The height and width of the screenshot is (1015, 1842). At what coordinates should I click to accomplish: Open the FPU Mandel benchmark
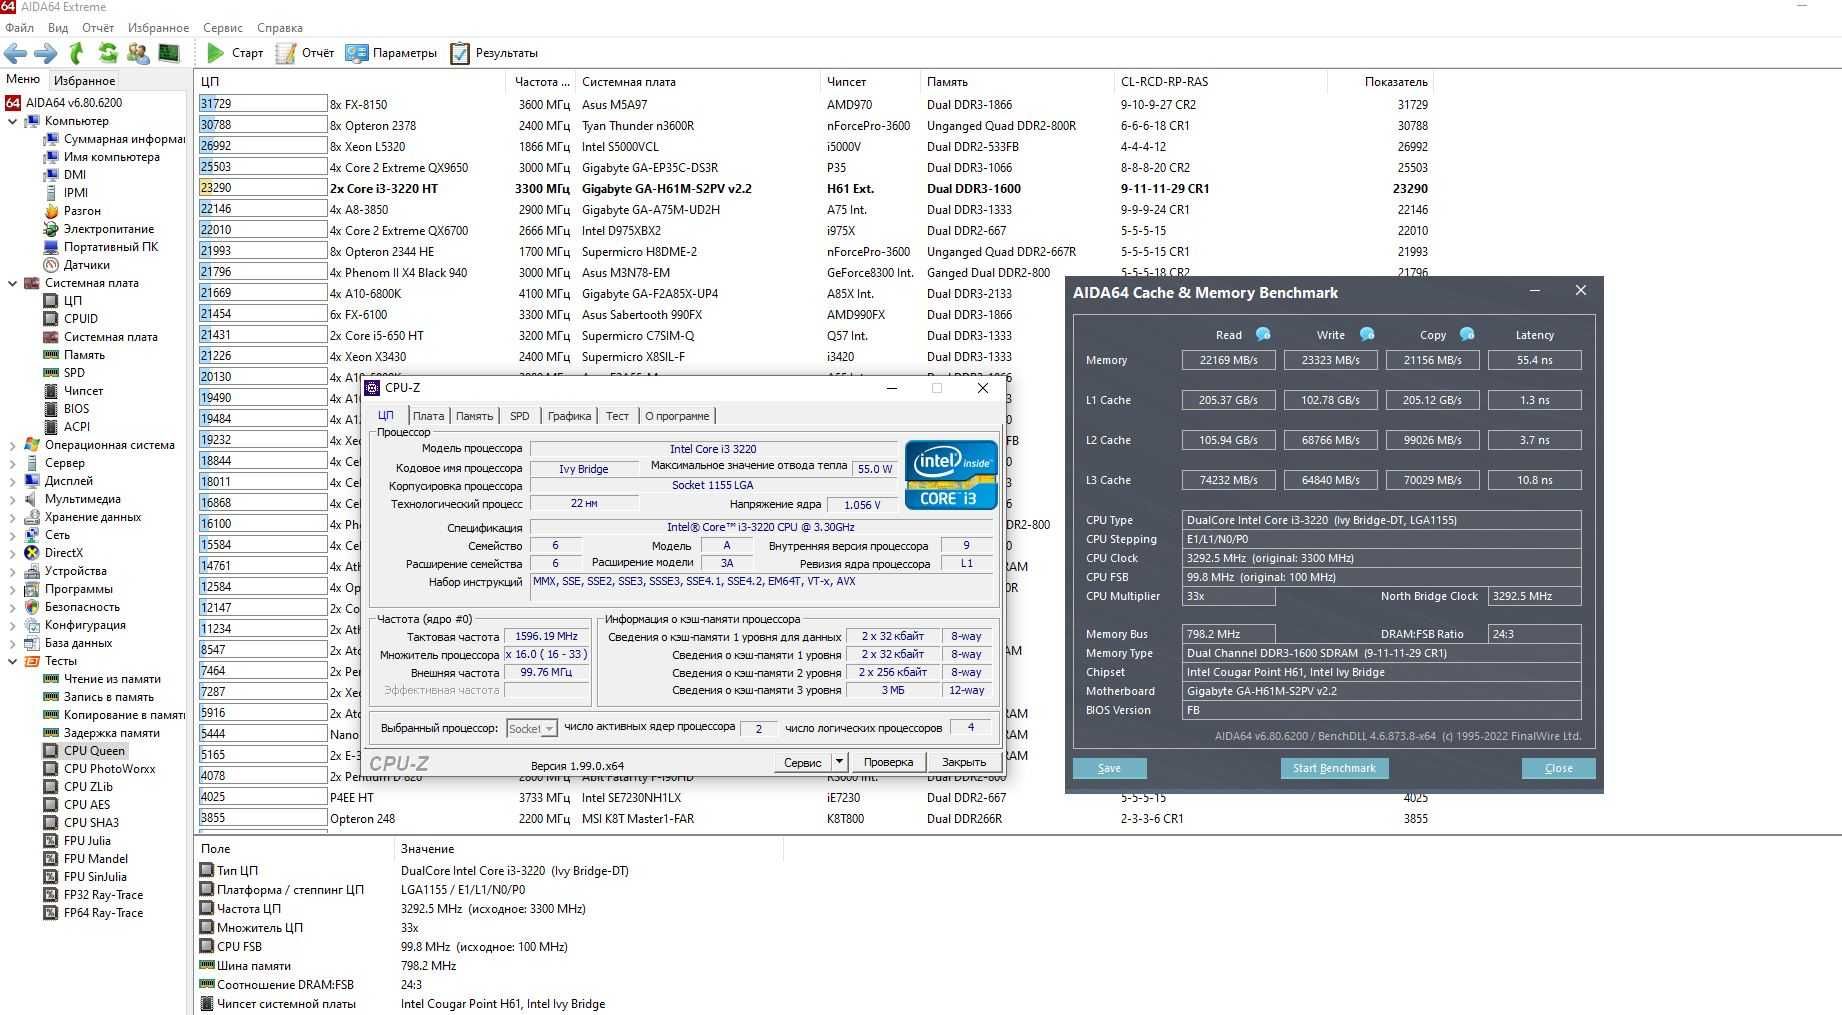(x=95, y=859)
